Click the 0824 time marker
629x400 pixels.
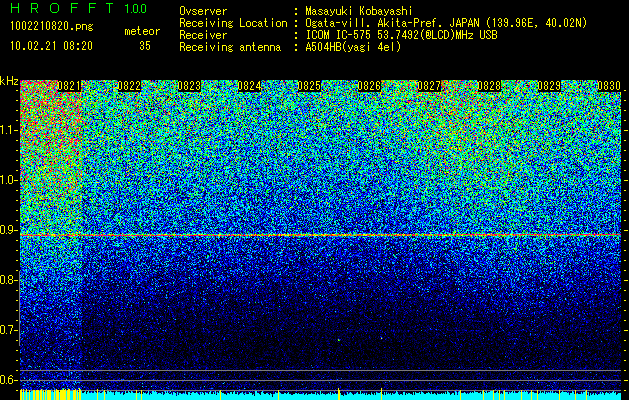[x=249, y=86]
